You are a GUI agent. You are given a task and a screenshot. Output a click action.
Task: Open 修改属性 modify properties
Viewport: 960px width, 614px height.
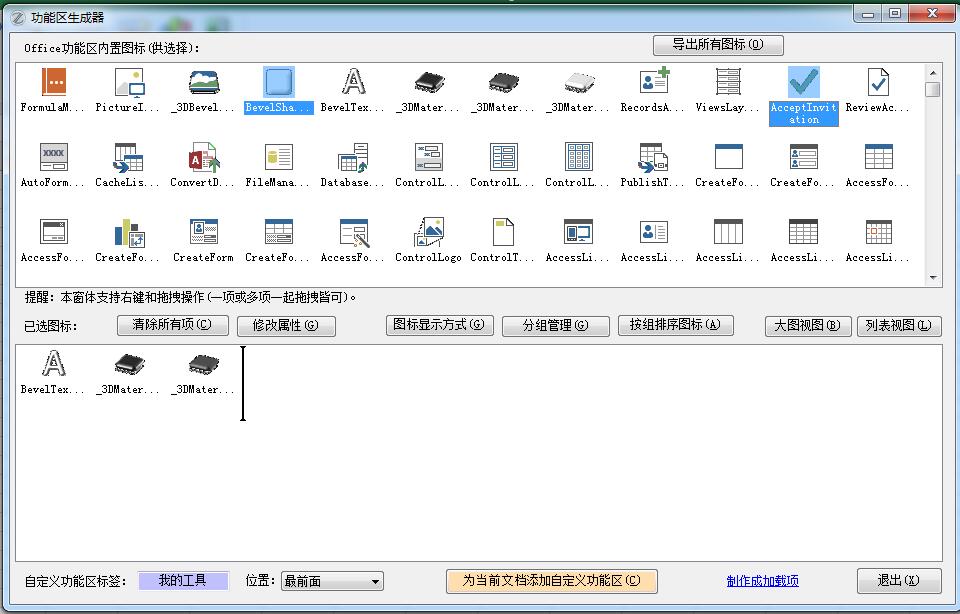click(x=286, y=326)
